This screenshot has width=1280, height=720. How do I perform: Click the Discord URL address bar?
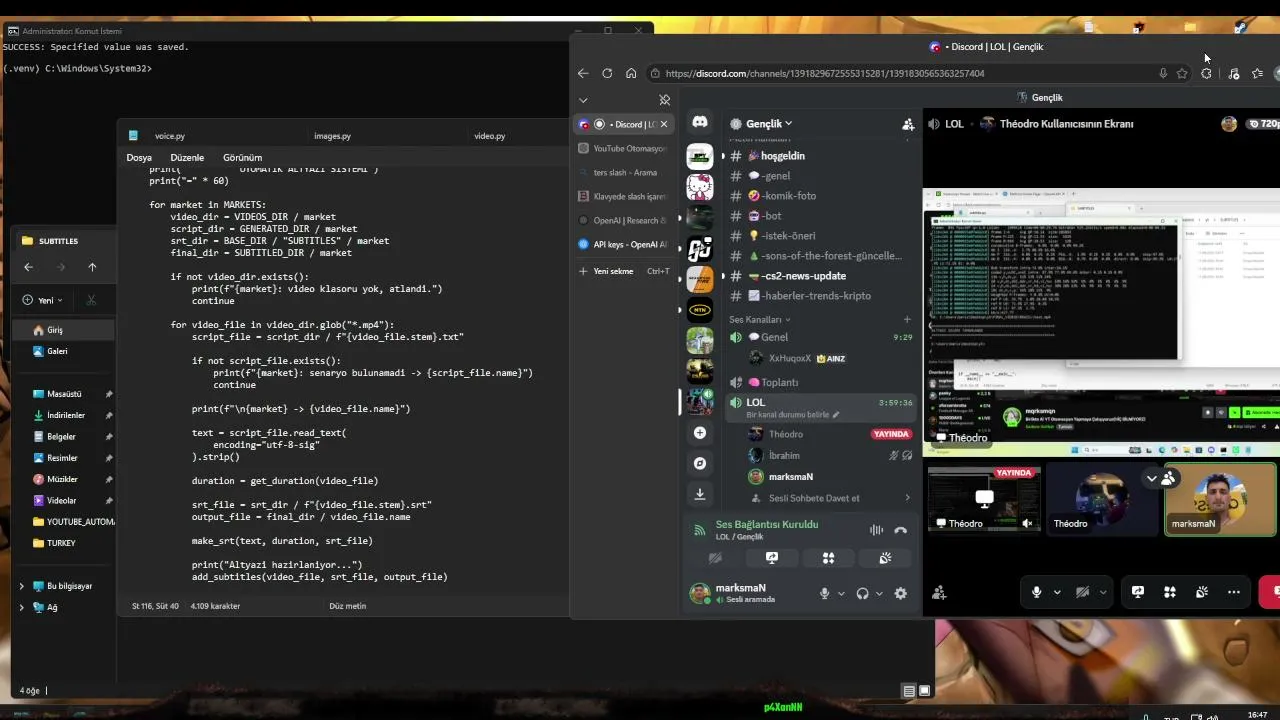(900, 73)
